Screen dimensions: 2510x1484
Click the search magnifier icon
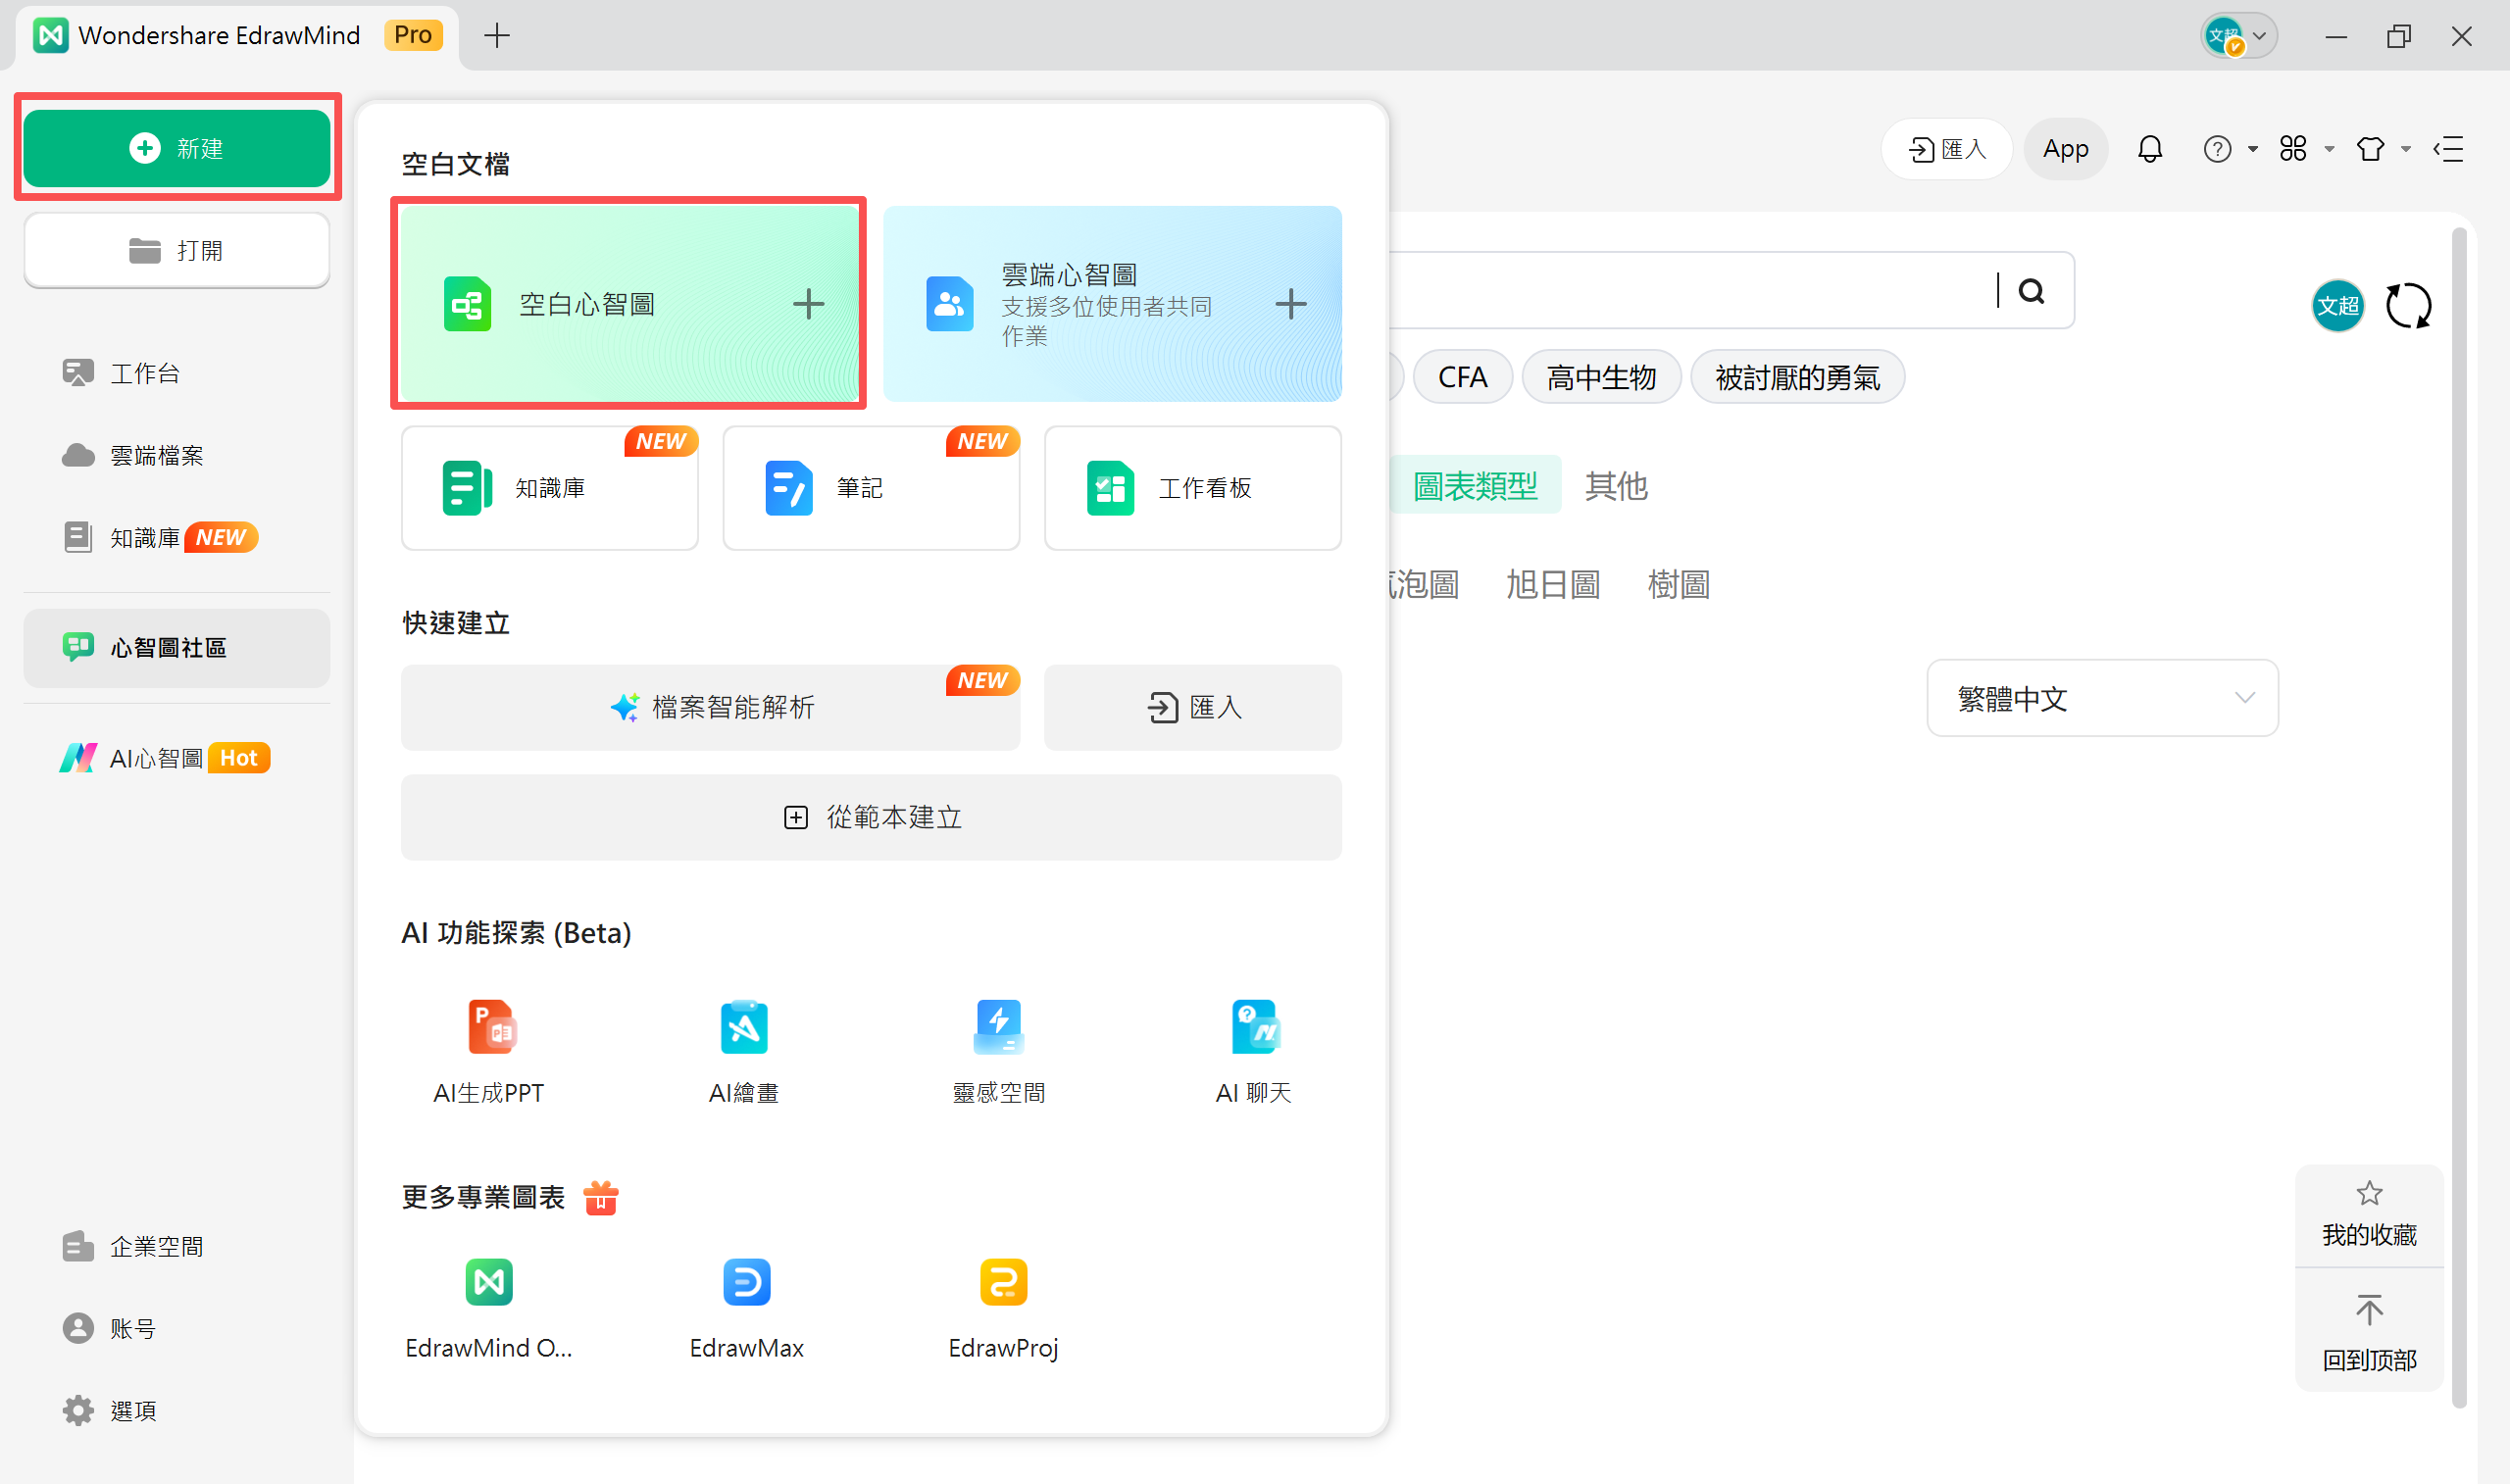click(2031, 291)
